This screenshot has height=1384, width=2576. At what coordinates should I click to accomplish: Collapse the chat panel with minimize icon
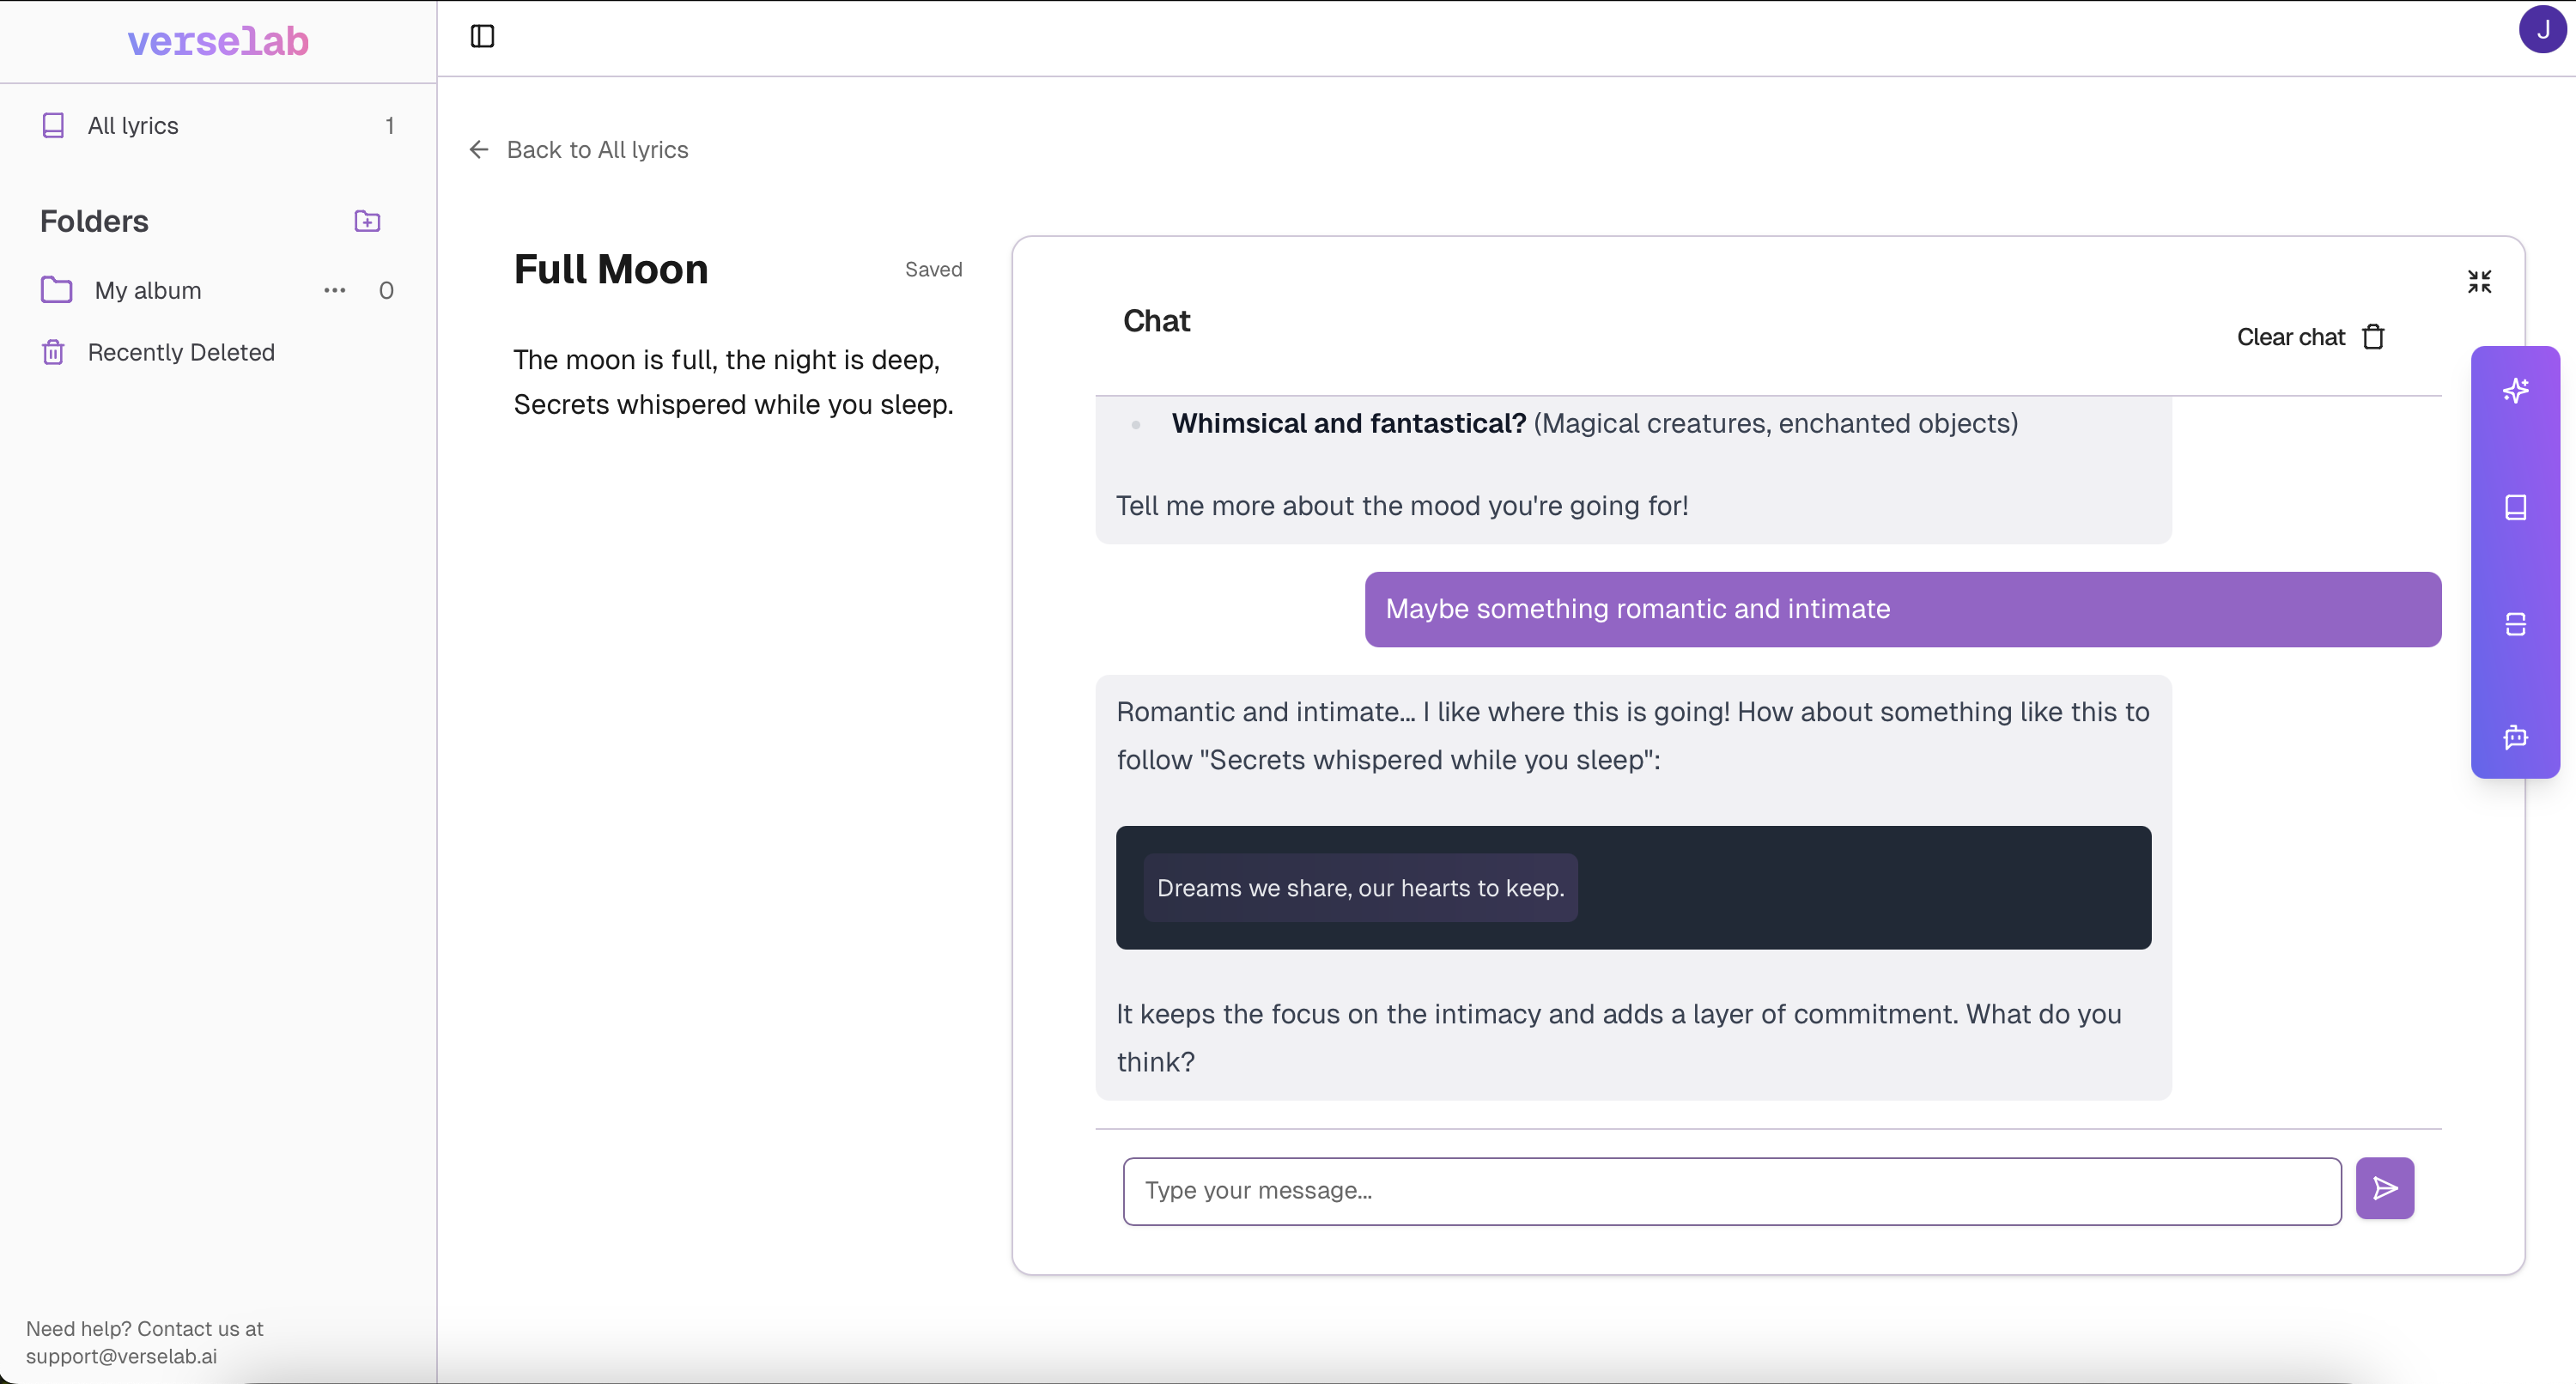click(x=2479, y=282)
